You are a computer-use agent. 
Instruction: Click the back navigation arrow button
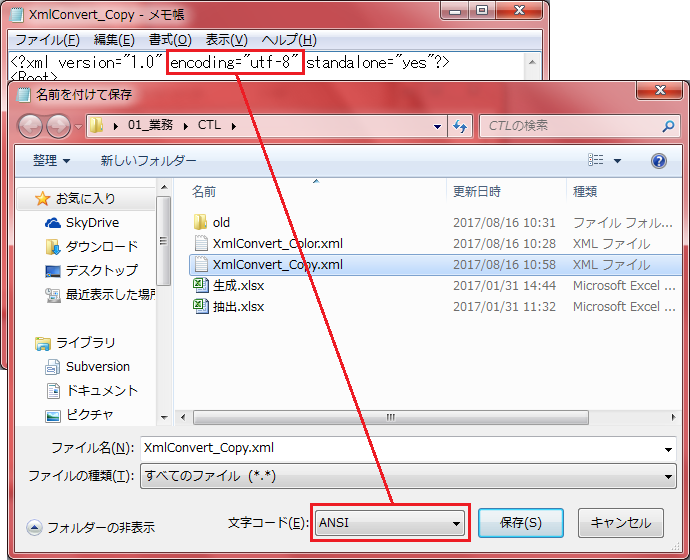point(30,126)
